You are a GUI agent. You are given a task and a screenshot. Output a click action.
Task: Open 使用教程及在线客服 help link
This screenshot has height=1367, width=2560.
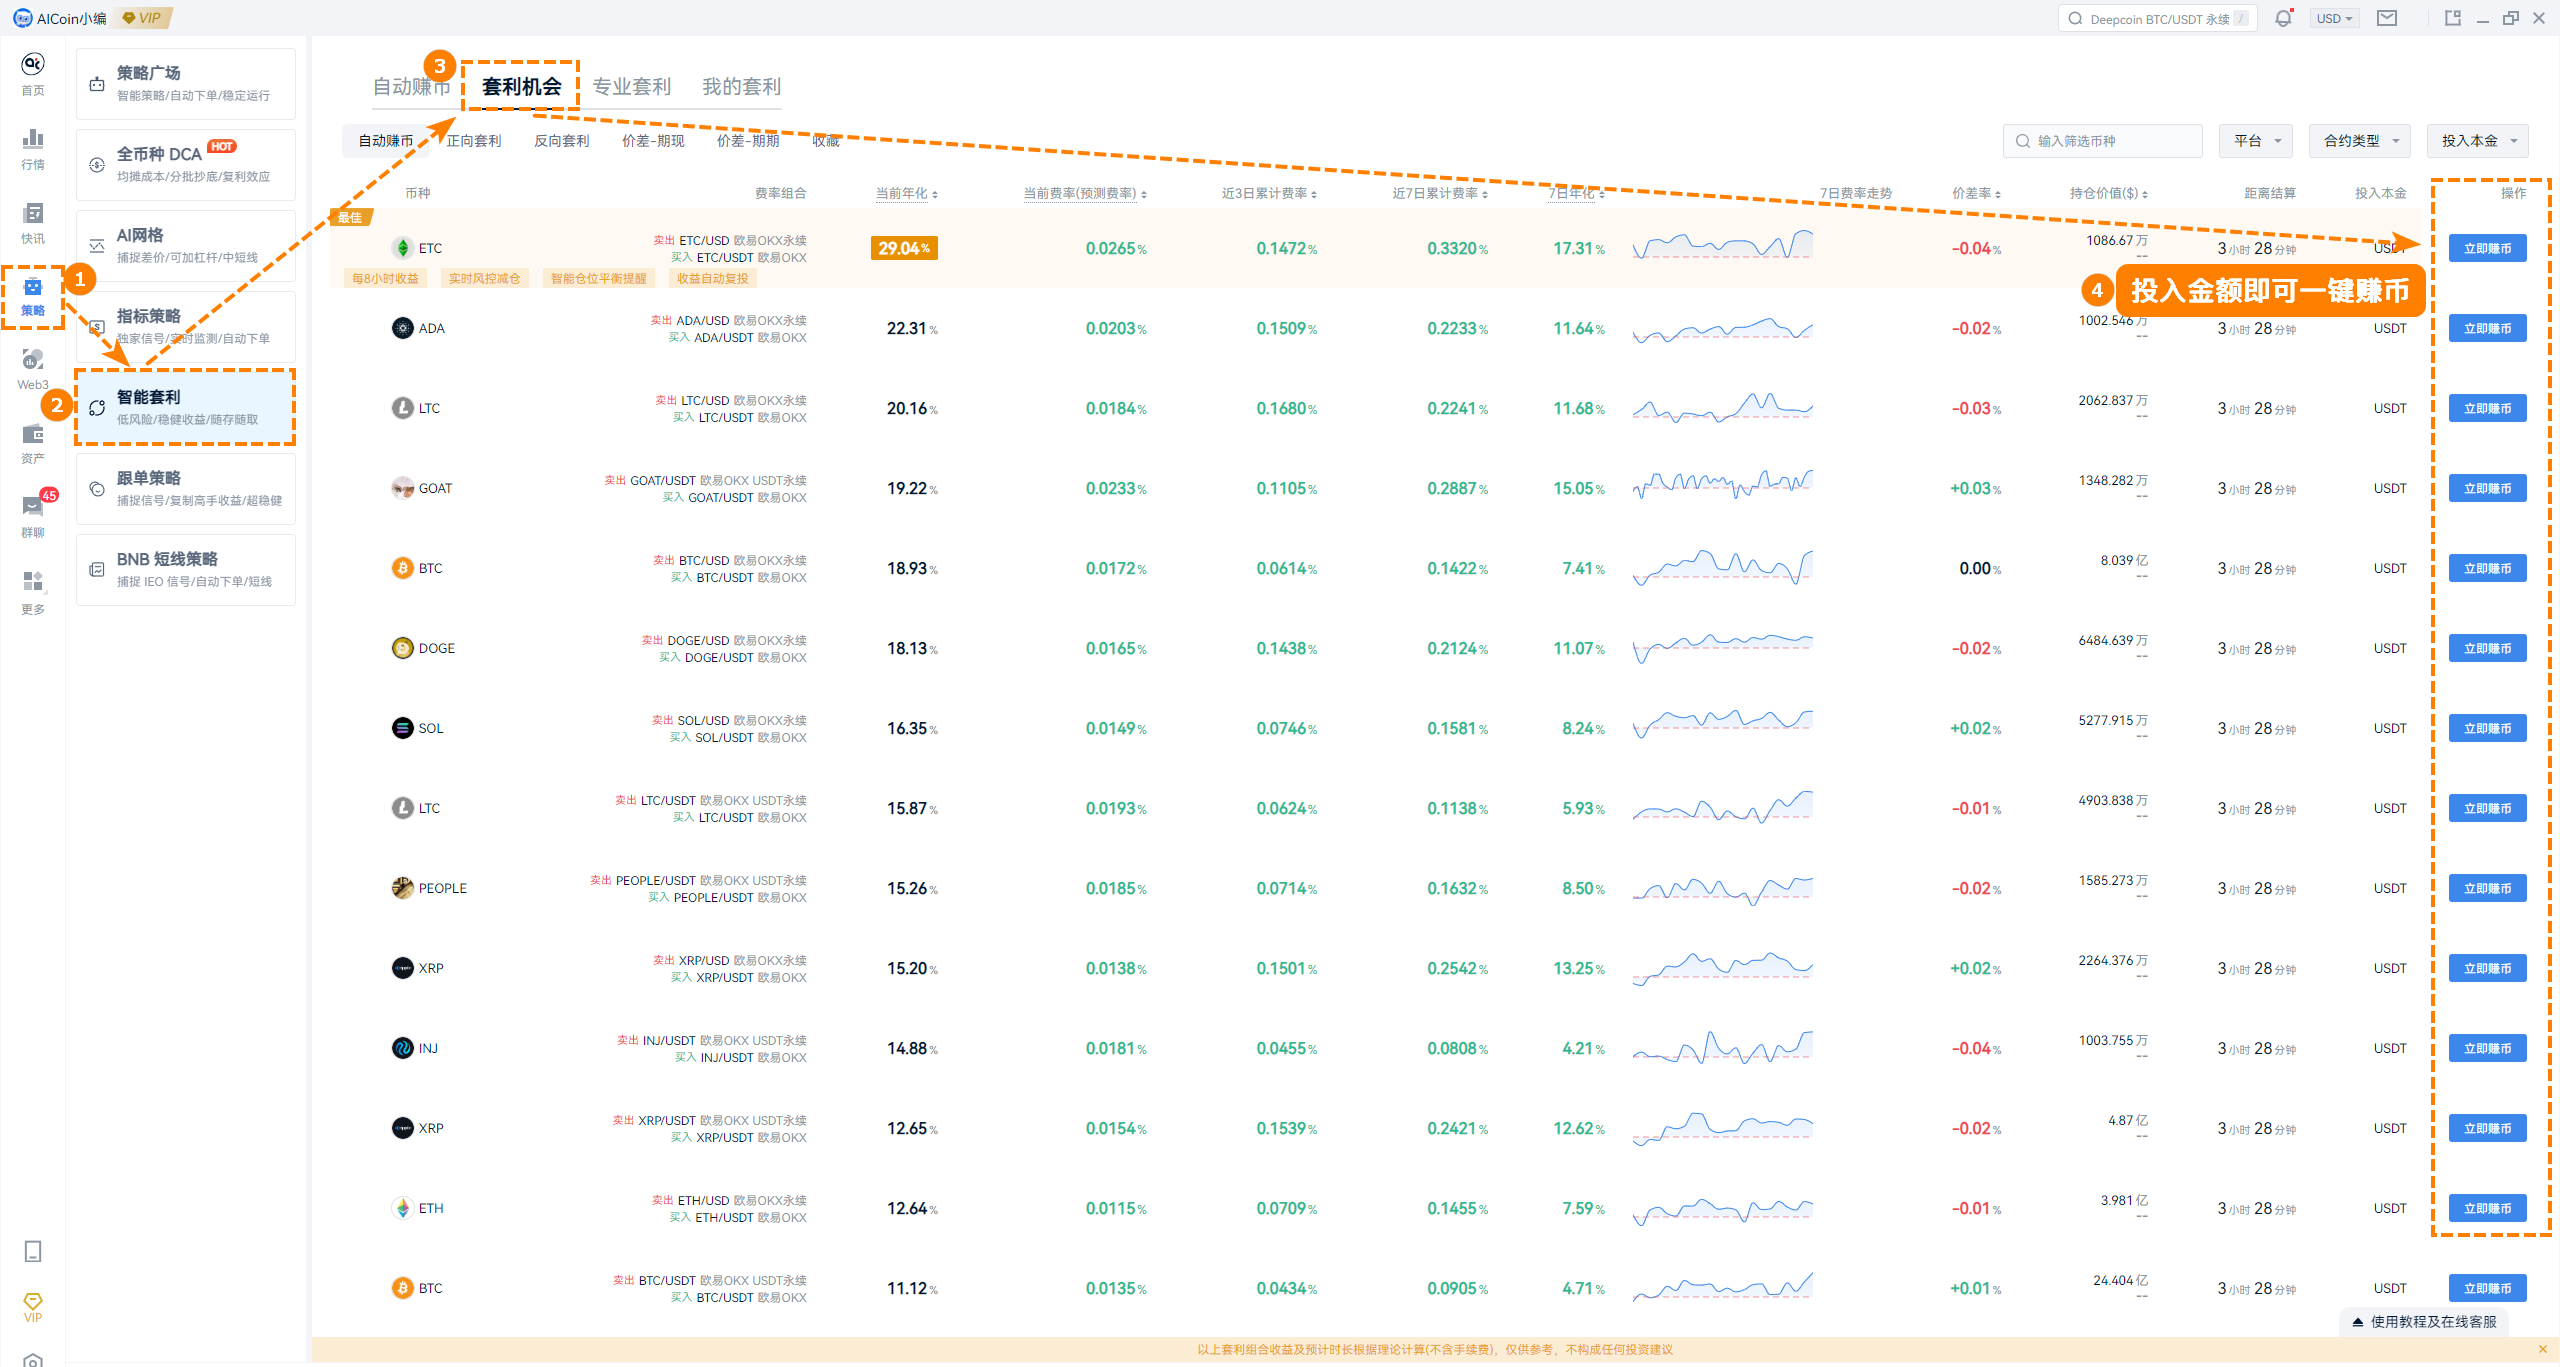coord(2424,1321)
